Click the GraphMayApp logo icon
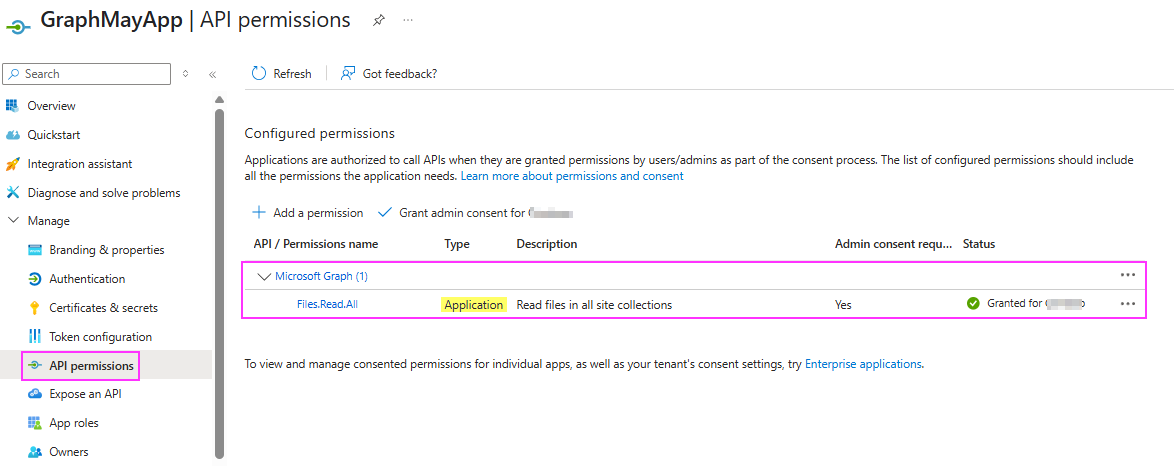 coord(18,25)
